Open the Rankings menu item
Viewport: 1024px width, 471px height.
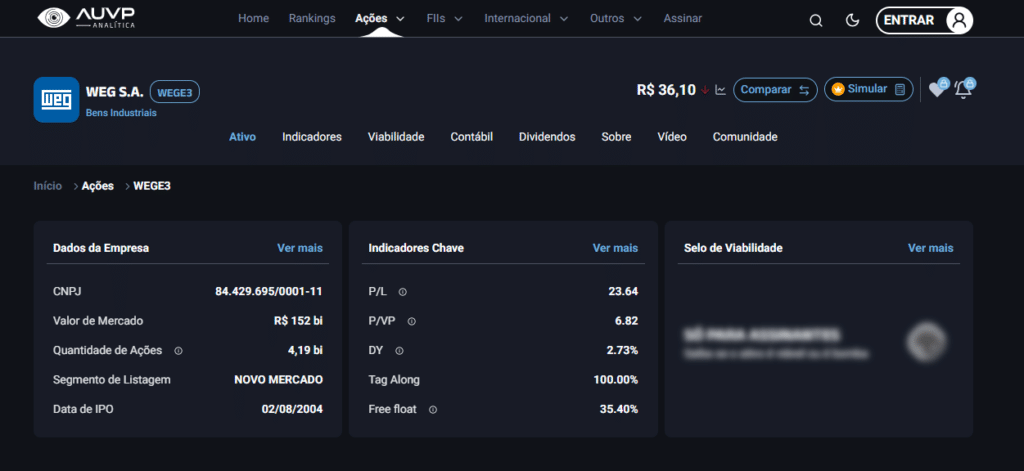(312, 18)
